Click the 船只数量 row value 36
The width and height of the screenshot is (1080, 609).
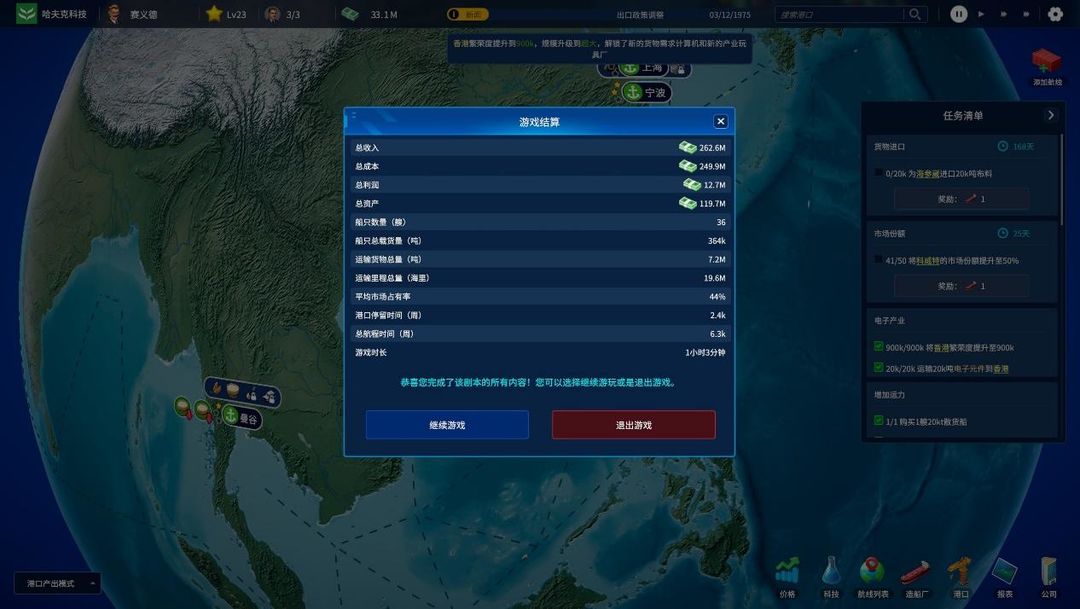[x=720, y=222]
